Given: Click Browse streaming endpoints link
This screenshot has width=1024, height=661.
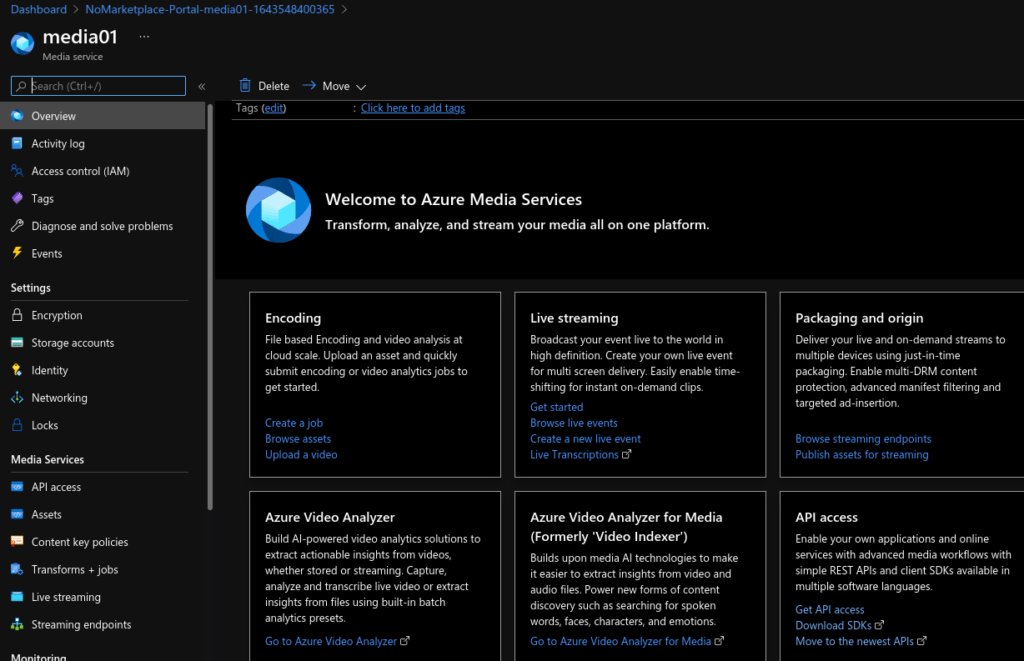Looking at the screenshot, I should 863,438.
